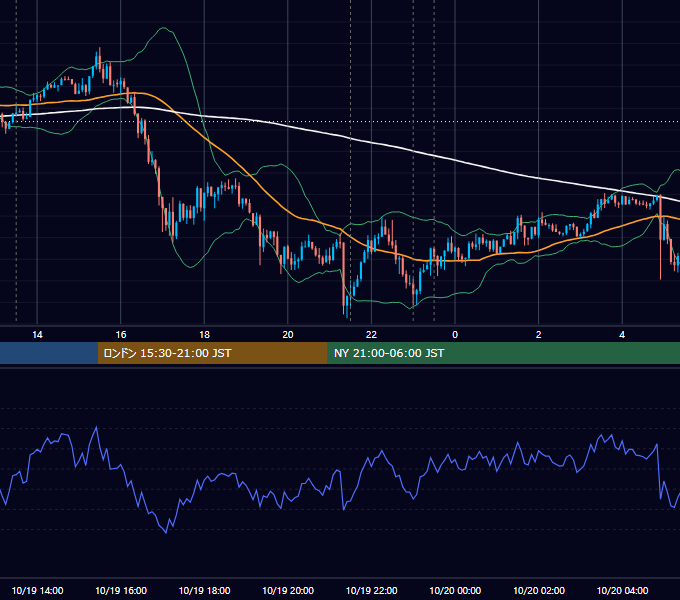This screenshot has height=600, width=680.
Task: Click the hour label 16 on price chart axis
Action: click(121, 335)
